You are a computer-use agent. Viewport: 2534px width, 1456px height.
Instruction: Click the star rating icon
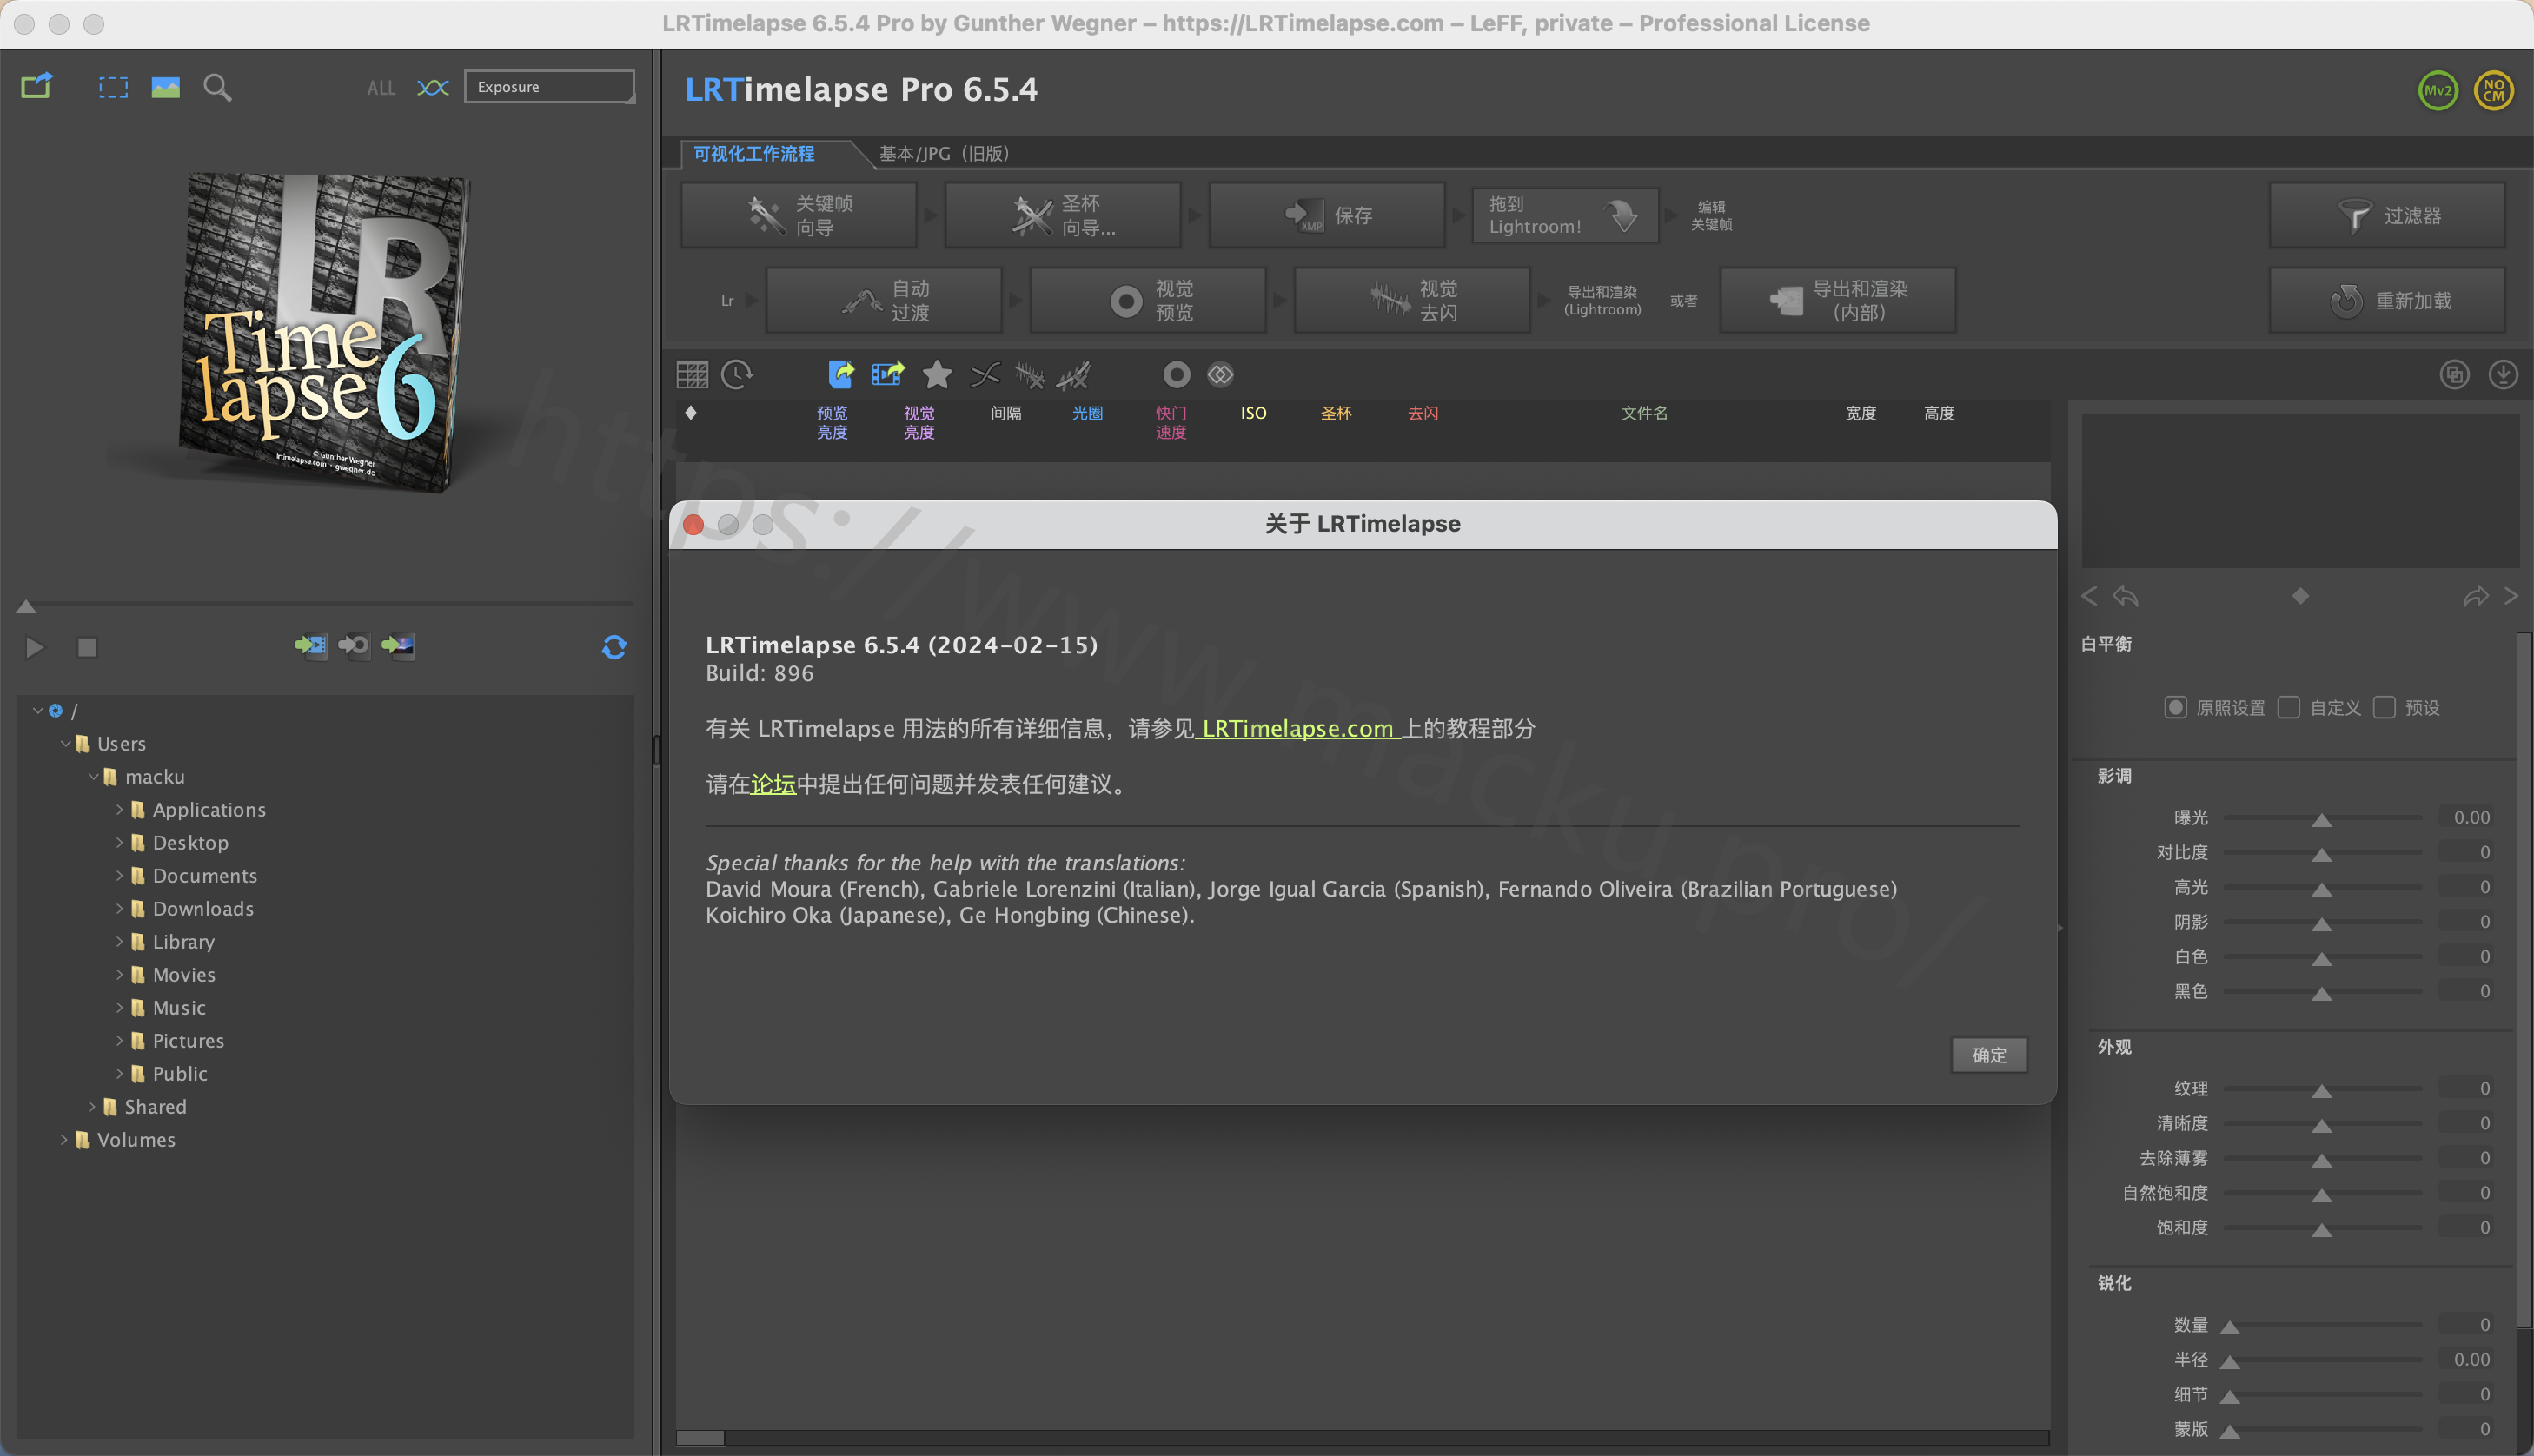tap(937, 374)
